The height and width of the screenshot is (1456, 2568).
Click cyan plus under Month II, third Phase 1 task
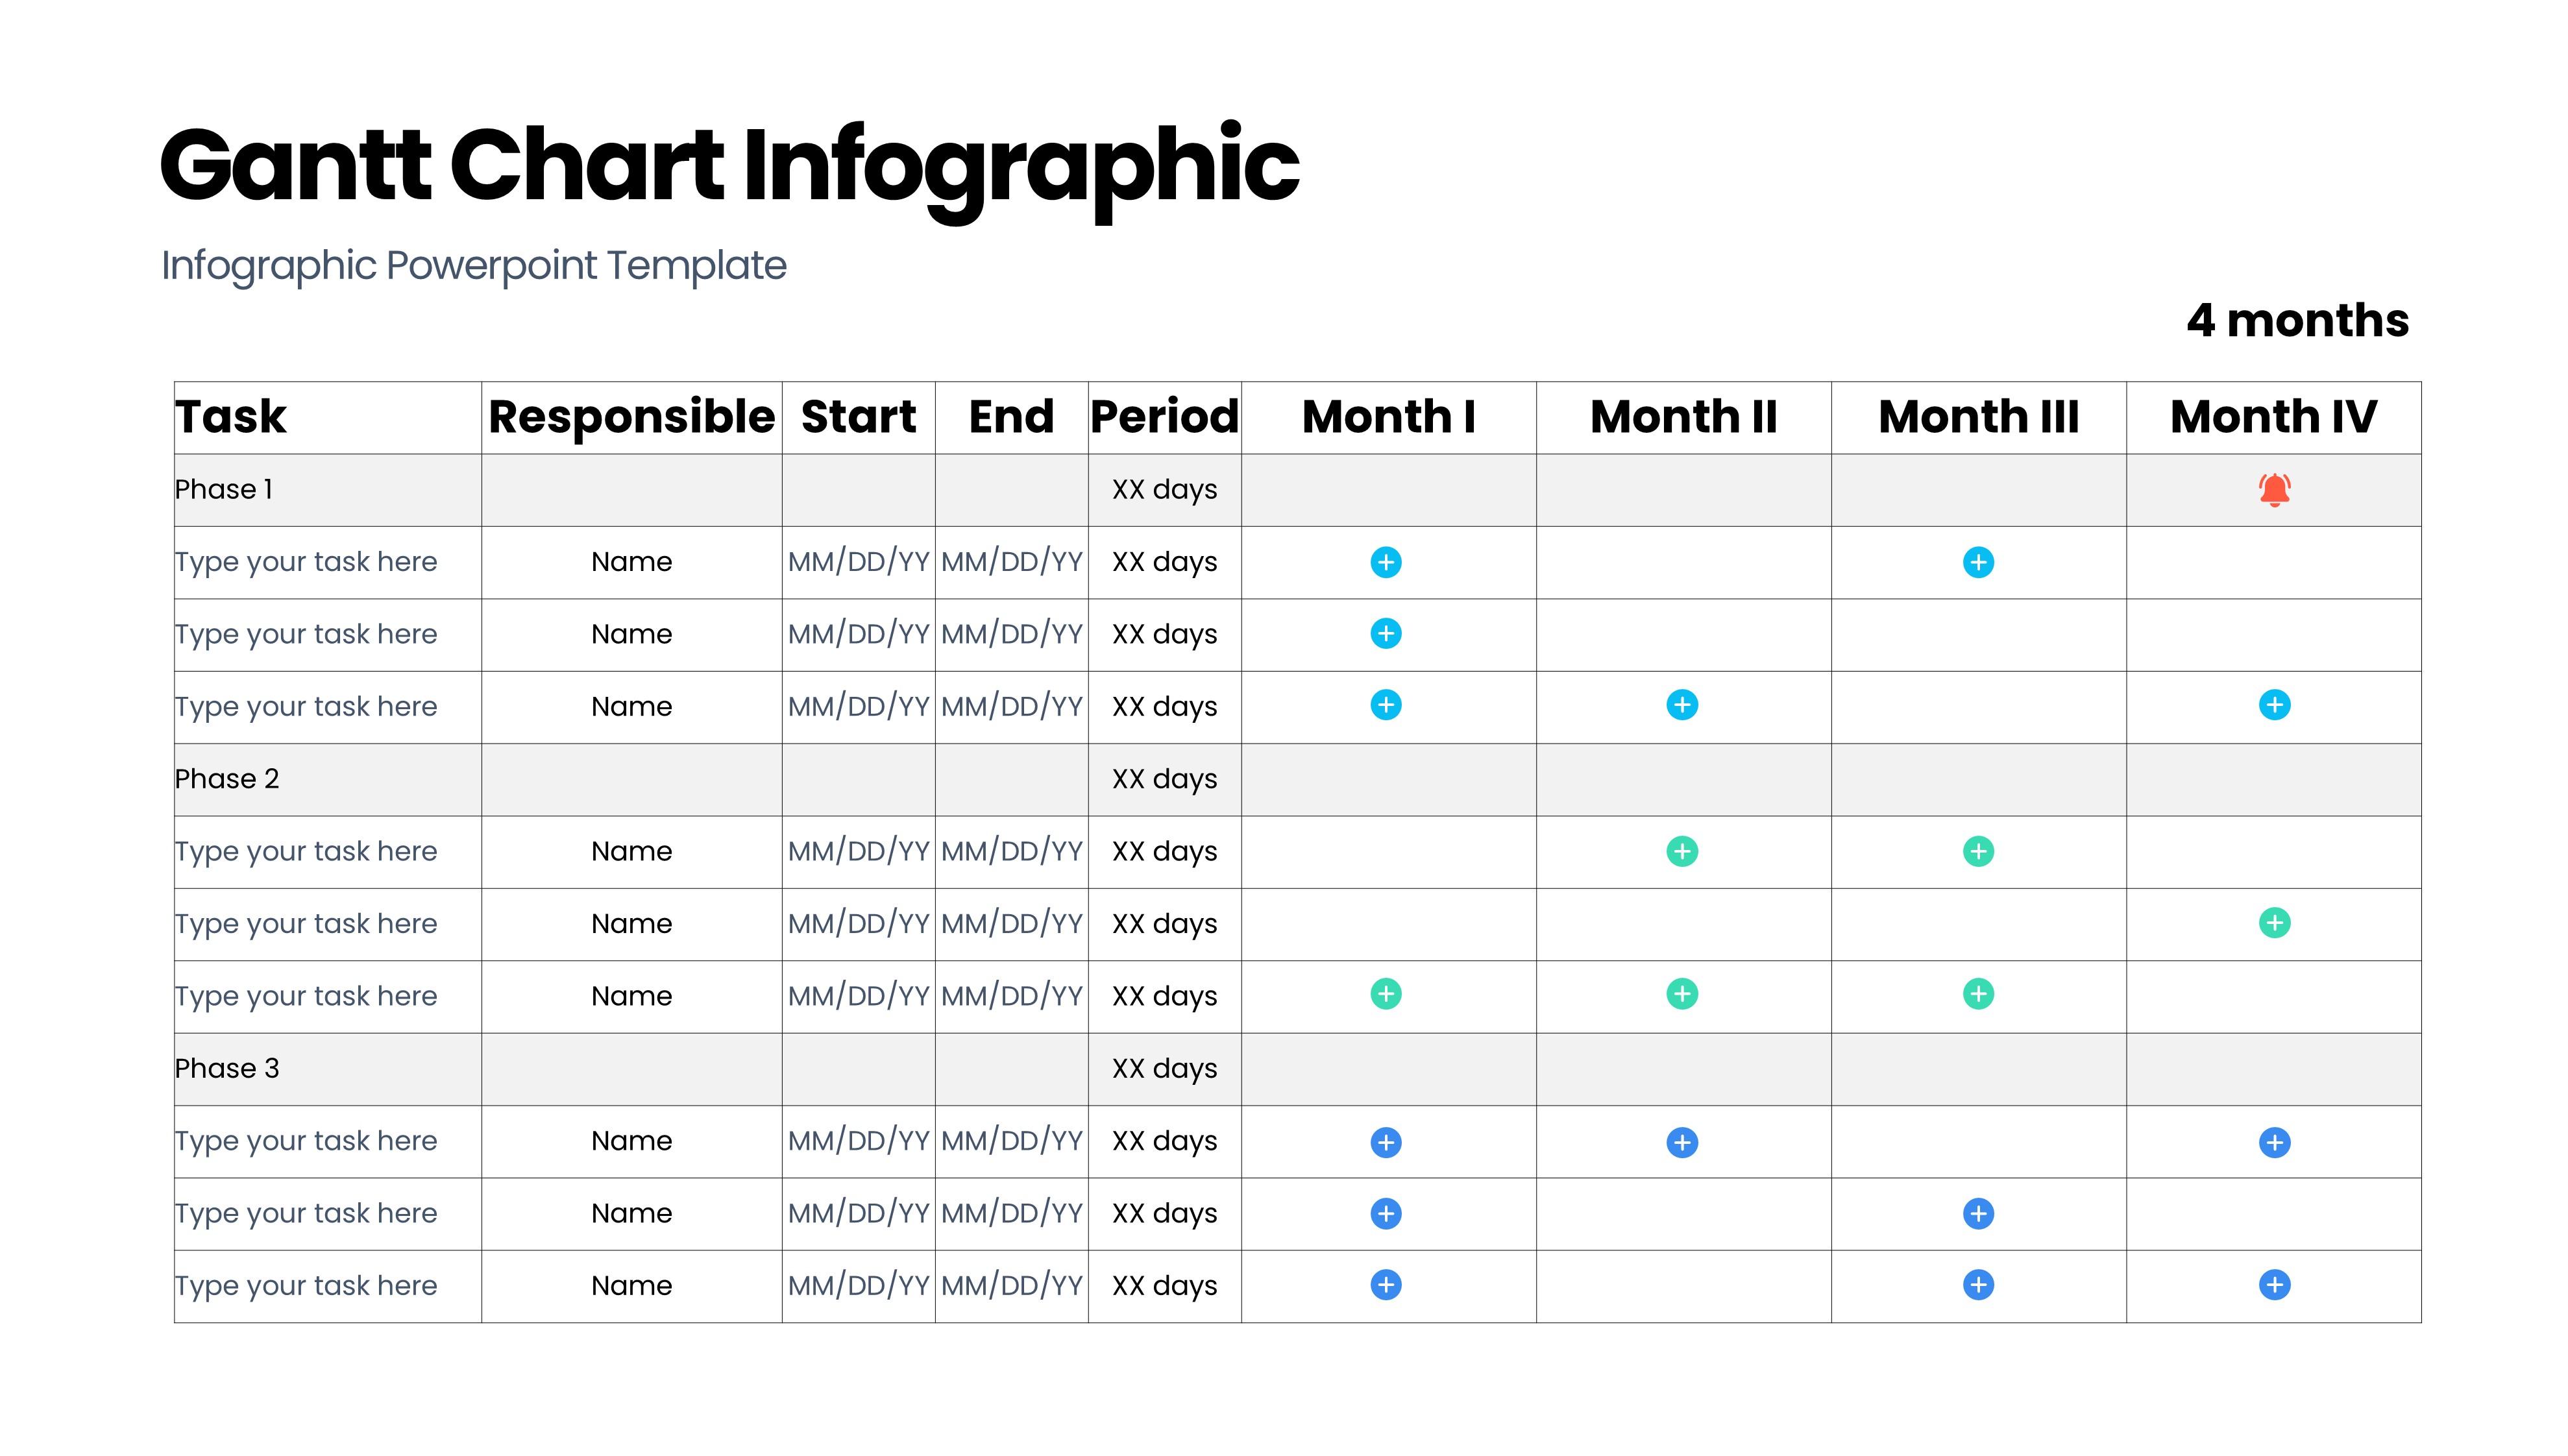1682,706
